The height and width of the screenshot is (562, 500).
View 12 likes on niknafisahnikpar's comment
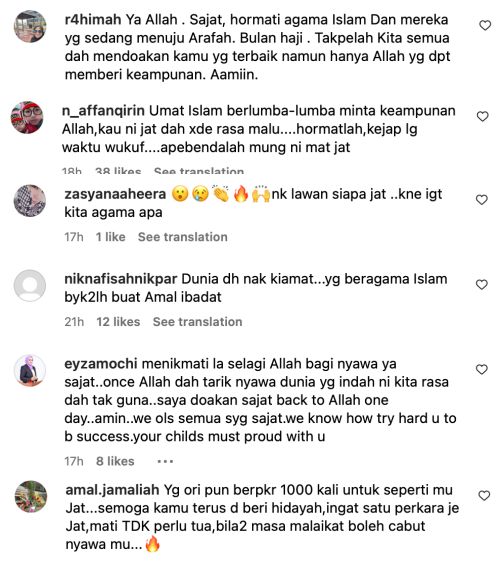tap(118, 322)
